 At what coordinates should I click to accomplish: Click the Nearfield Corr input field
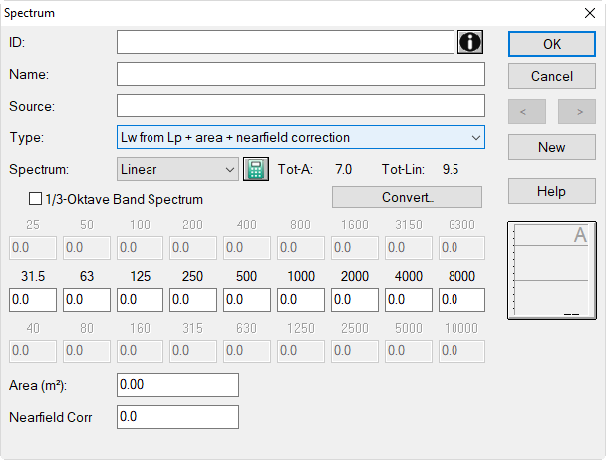178,417
